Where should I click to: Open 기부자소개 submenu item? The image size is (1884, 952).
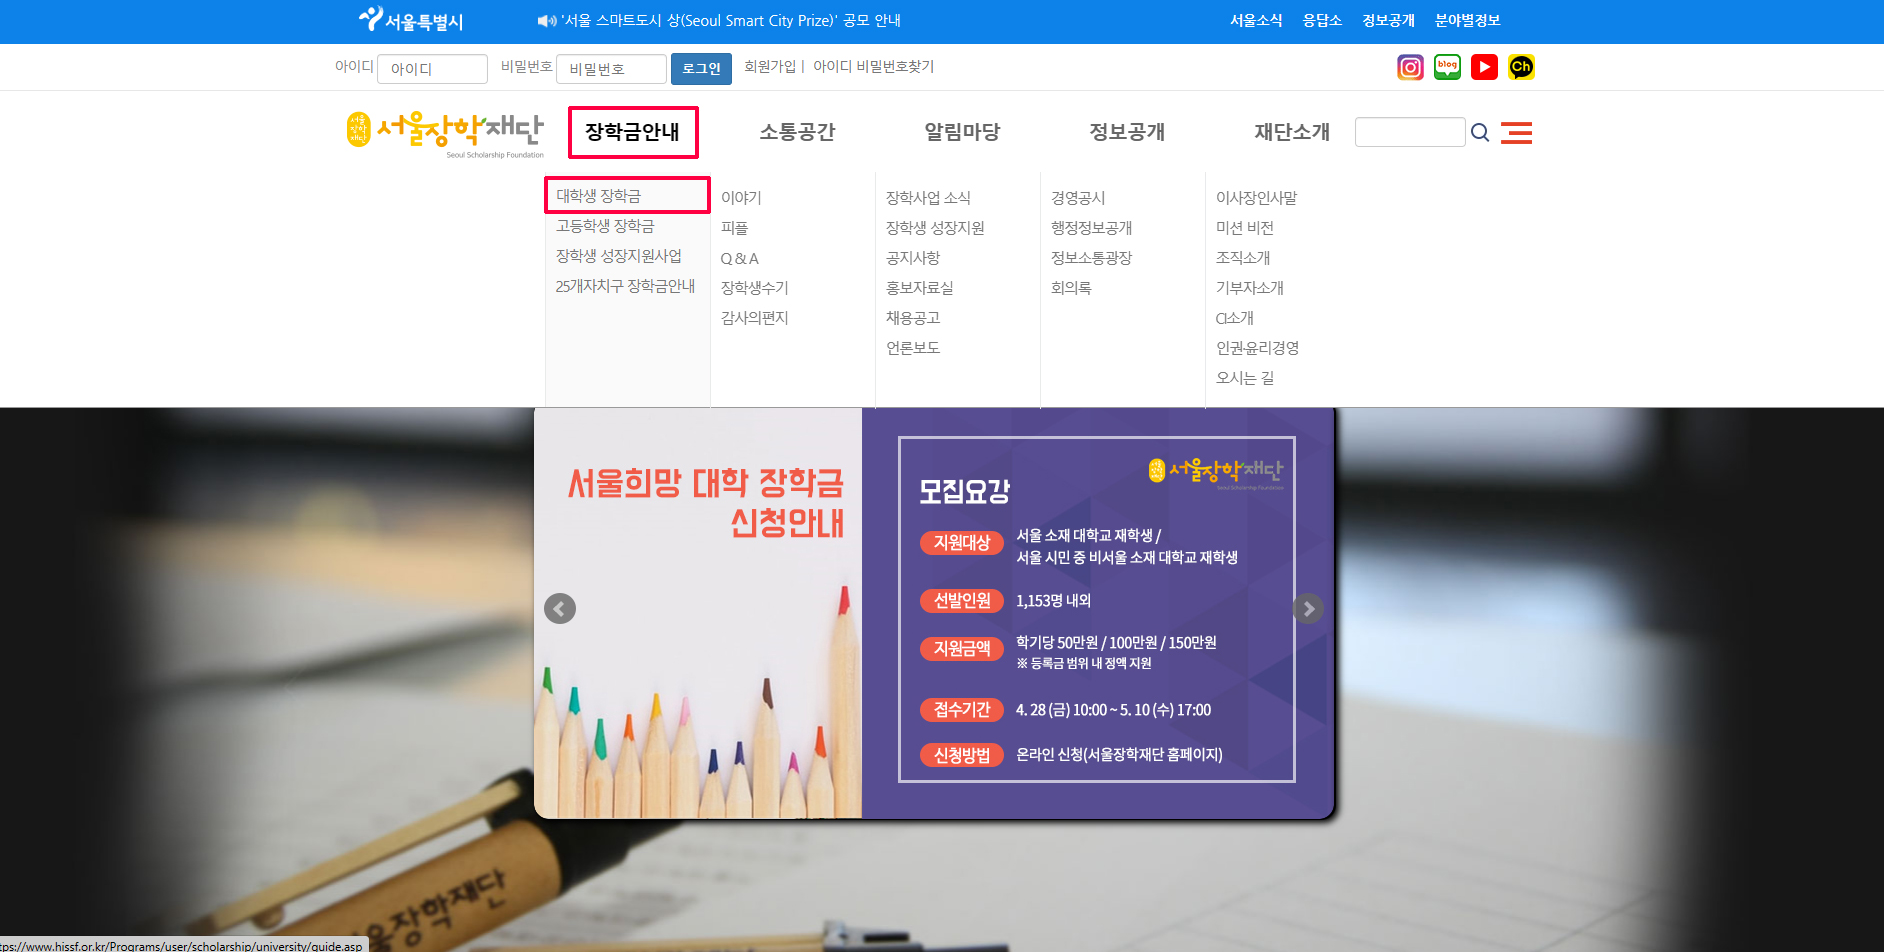[1250, 288]
